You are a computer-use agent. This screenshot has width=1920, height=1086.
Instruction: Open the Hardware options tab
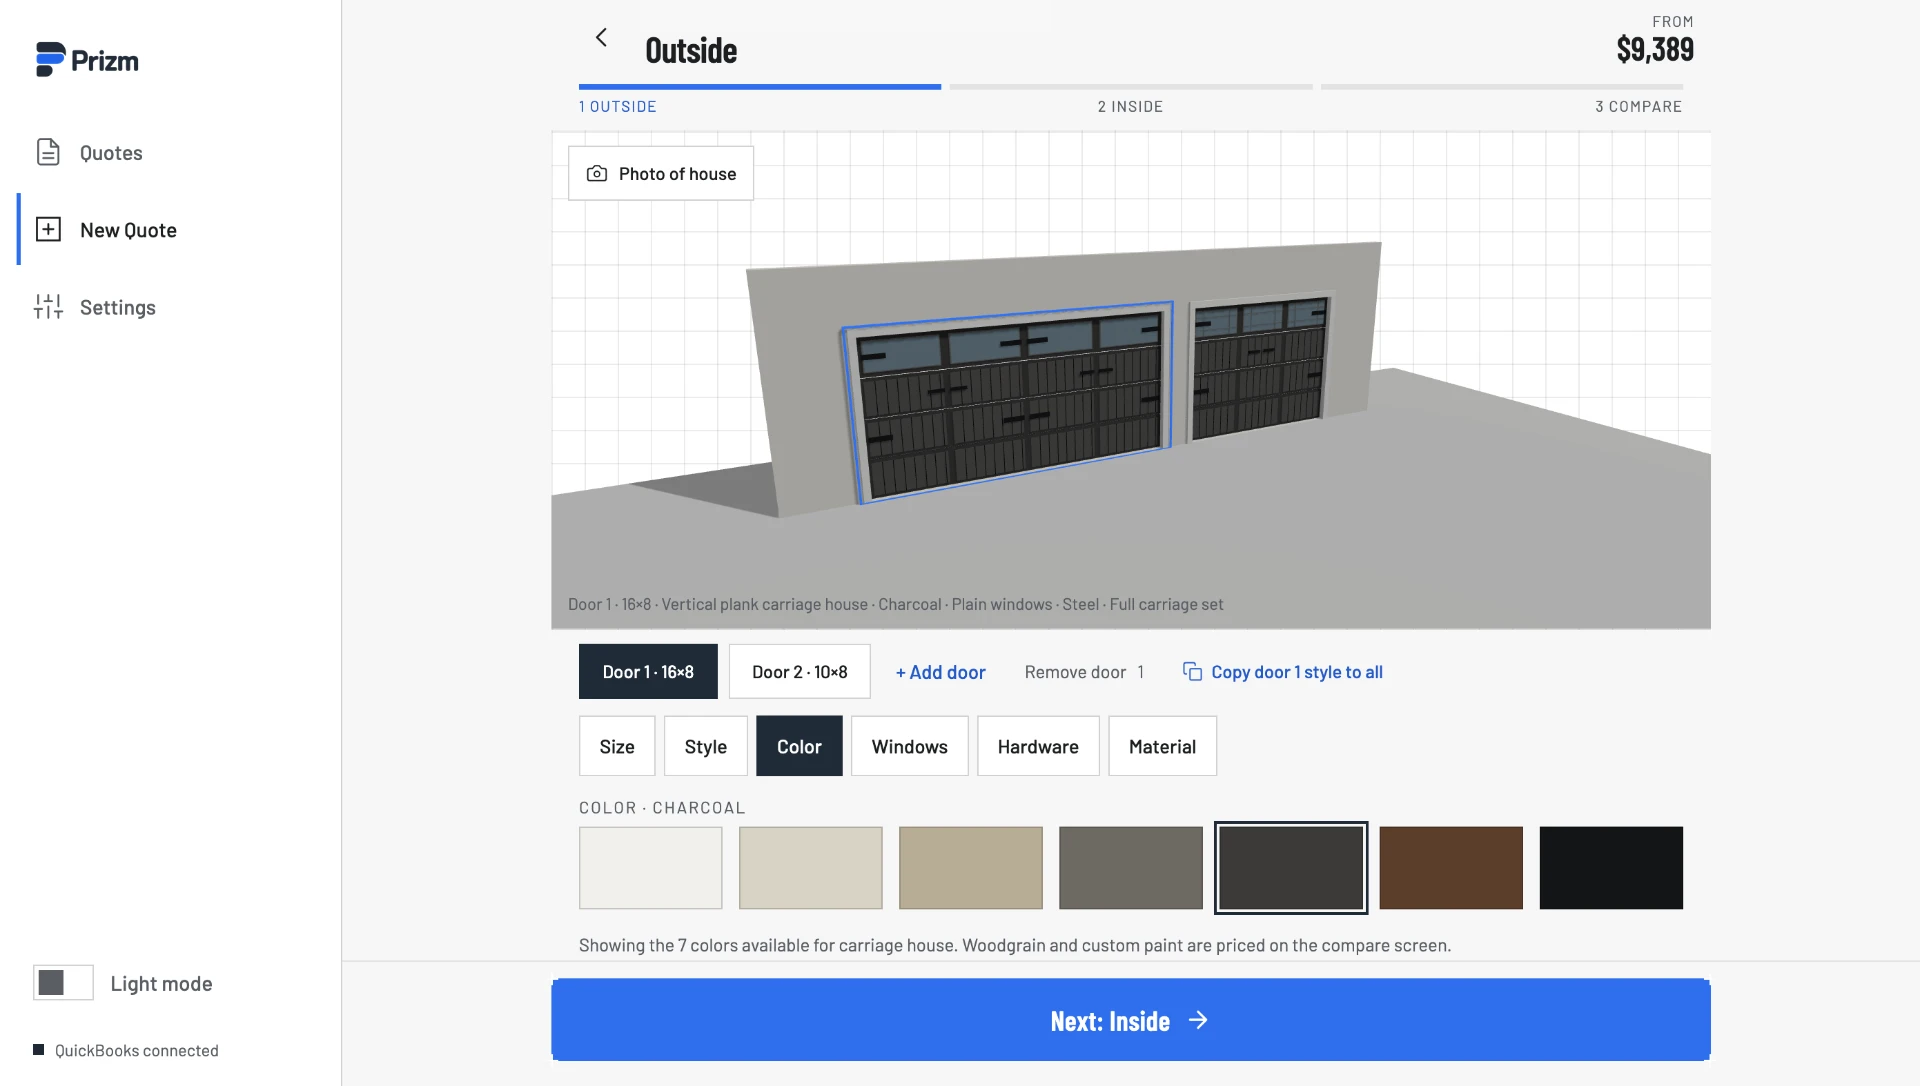[x=1038, y=746]
